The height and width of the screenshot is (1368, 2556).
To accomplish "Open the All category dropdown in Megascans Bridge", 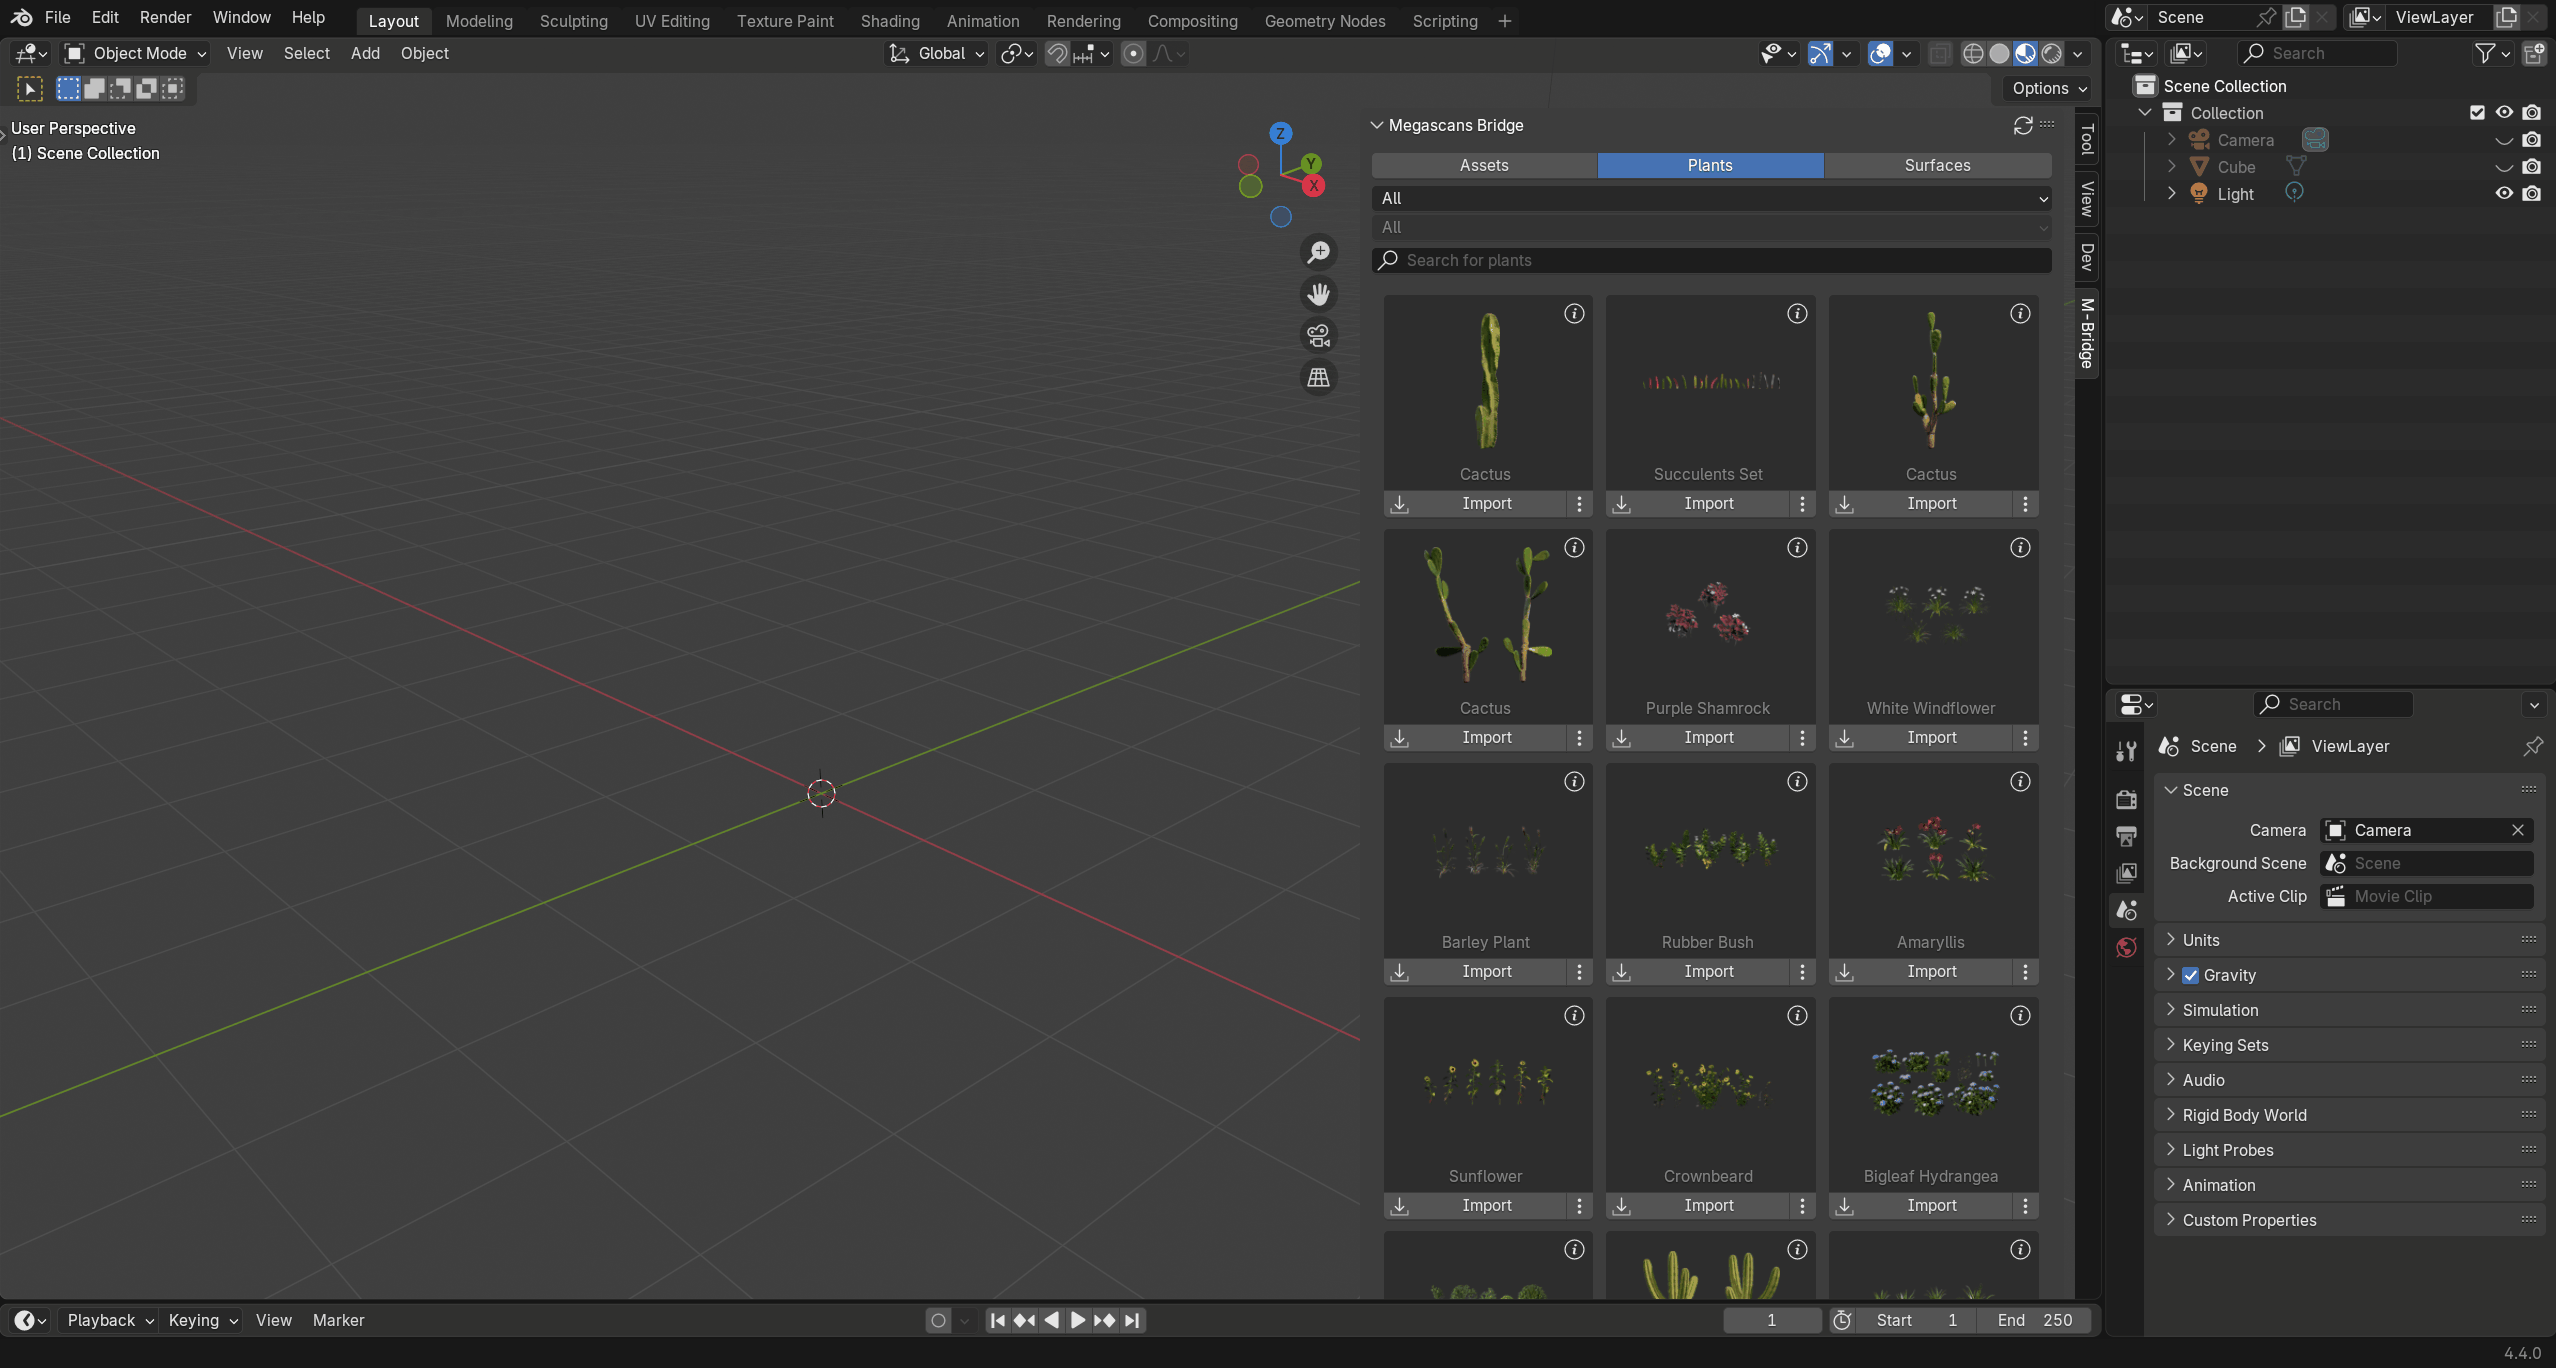I will [x=1711, y=198].
